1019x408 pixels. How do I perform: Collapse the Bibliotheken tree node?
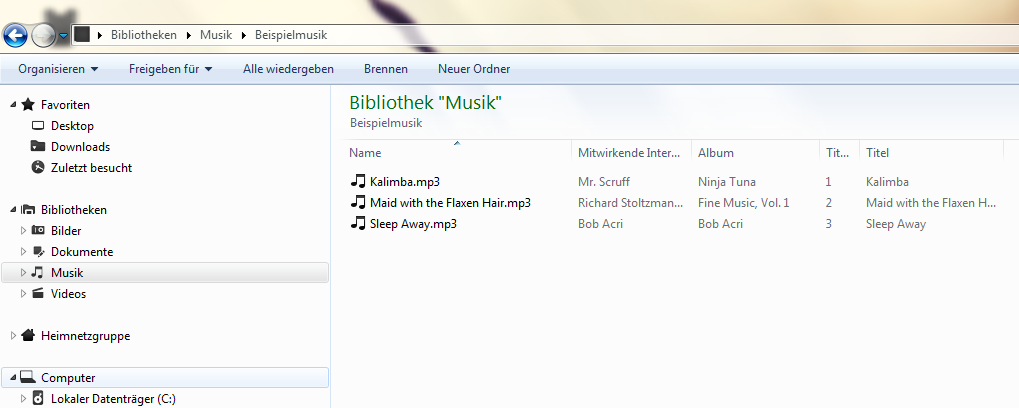pos(14,210)
